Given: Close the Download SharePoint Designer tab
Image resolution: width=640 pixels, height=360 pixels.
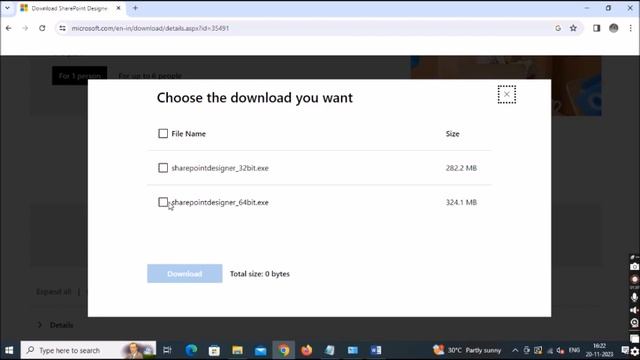Looking at the screenshot, I should [x=118, y=8].
